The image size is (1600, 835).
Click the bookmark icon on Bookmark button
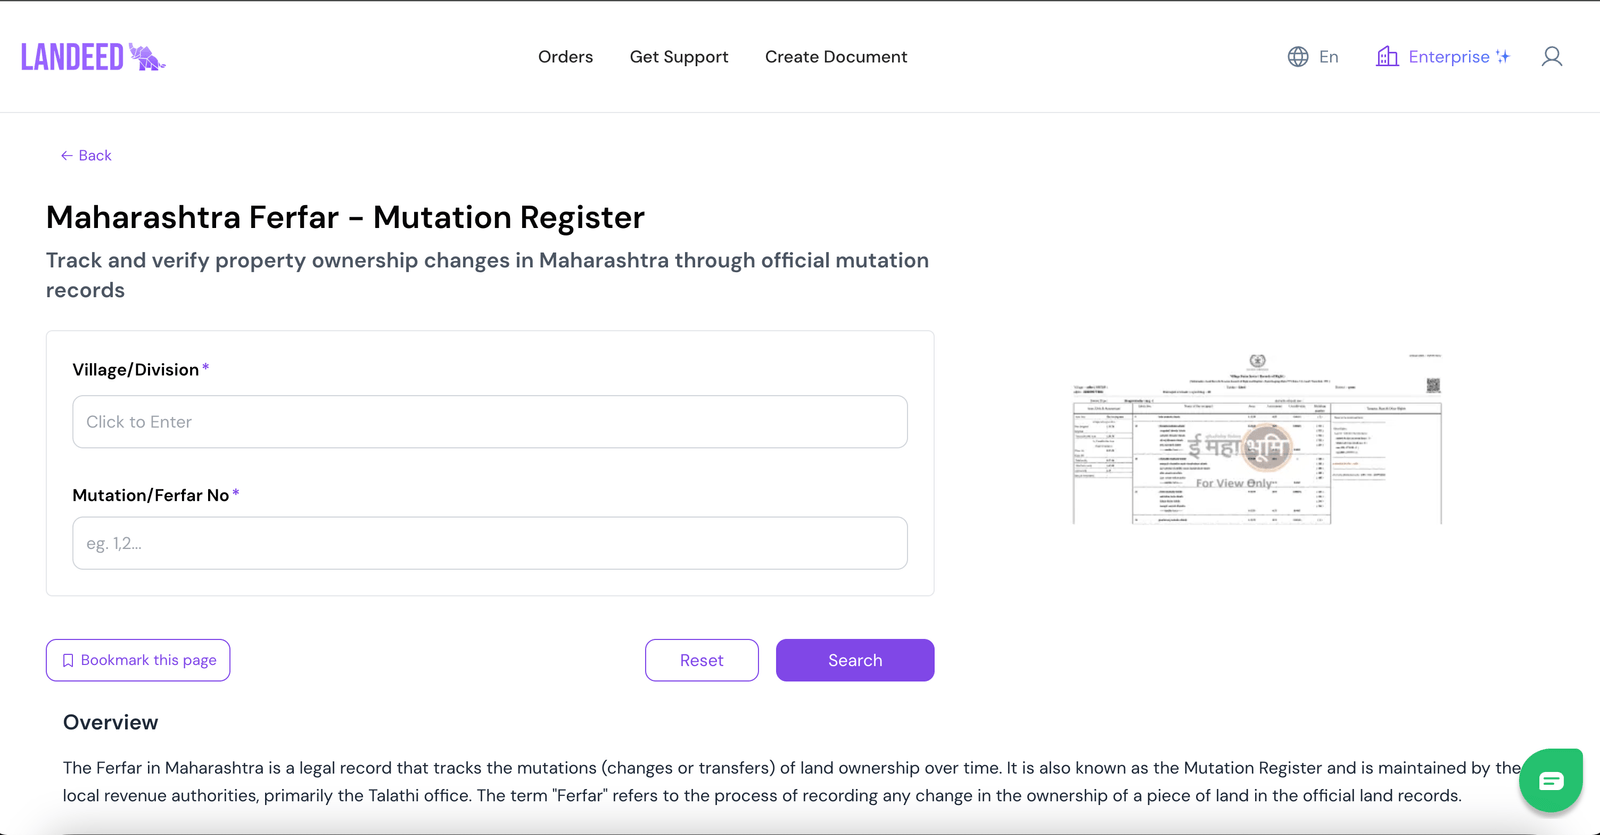click(68, 660)
